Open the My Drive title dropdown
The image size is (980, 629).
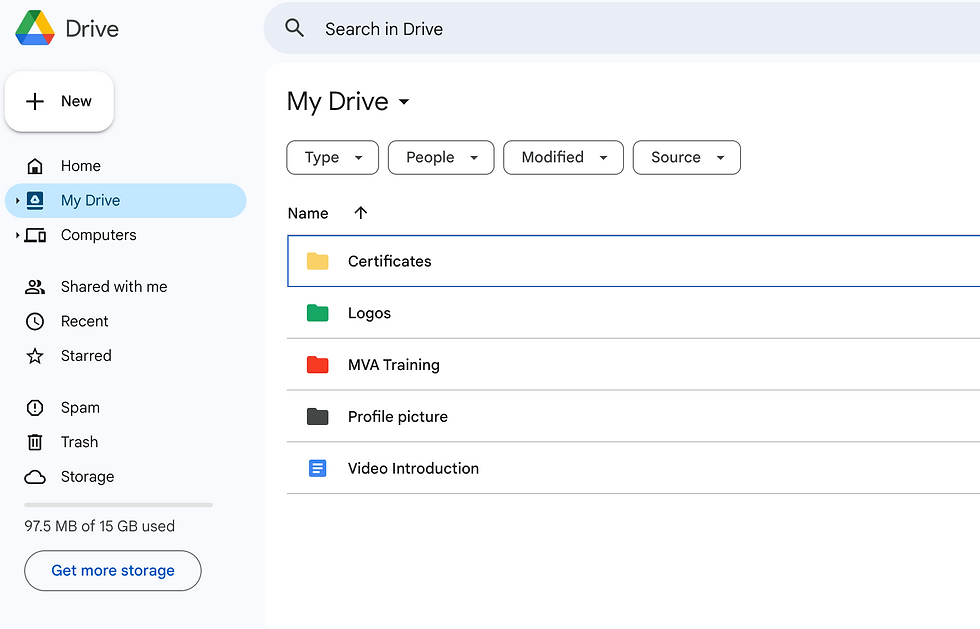coord(404,102)
